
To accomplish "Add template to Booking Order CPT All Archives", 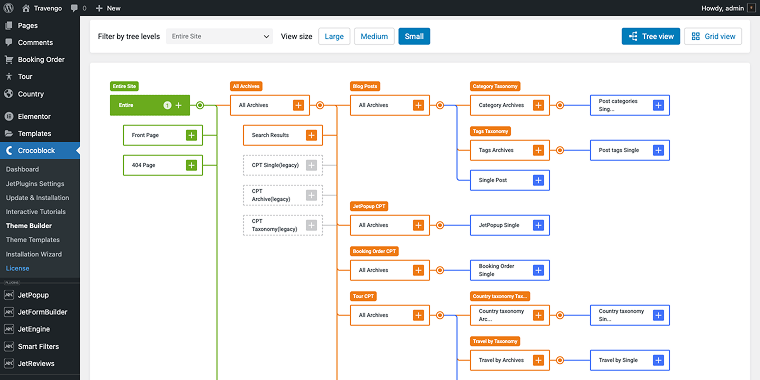I will point(418,270).
